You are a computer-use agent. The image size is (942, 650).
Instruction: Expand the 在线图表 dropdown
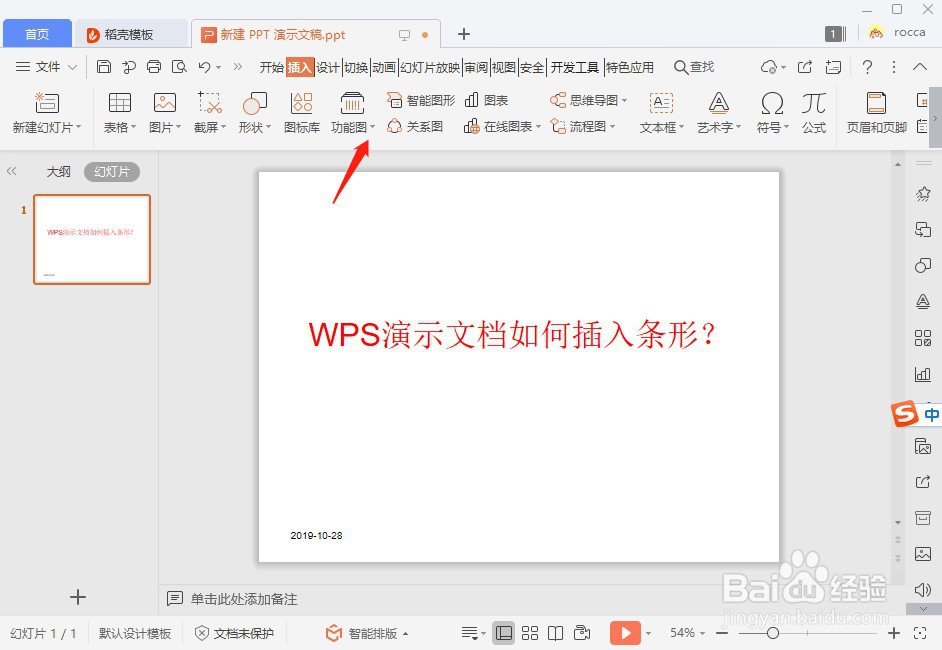point(538,126)
